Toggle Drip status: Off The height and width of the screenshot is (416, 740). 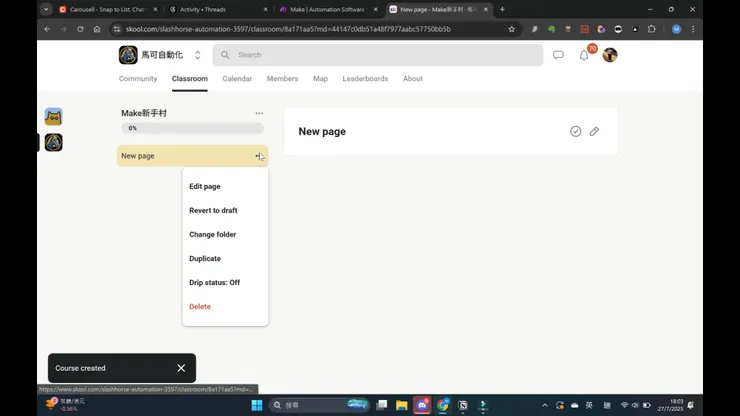coord(214,283)
